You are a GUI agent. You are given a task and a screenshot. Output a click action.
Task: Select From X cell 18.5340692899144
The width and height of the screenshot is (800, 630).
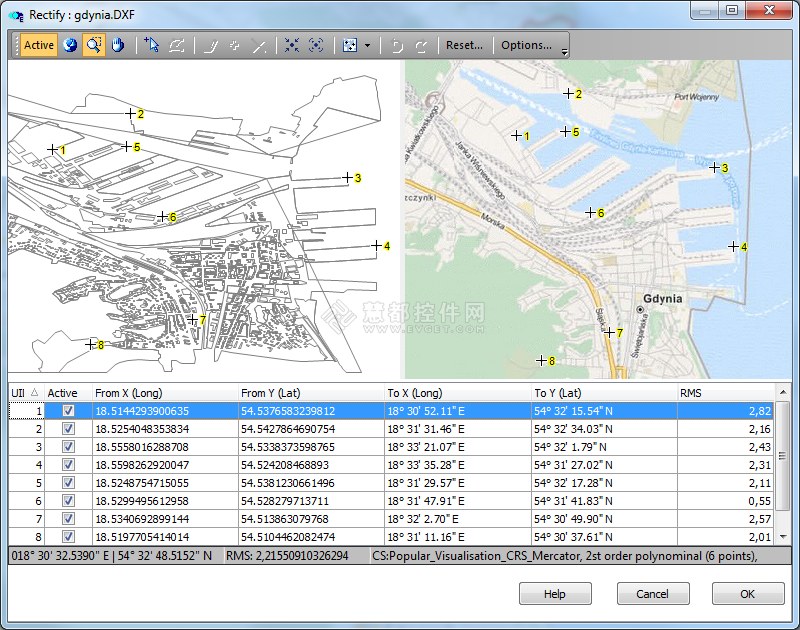(x=165, y=519)
